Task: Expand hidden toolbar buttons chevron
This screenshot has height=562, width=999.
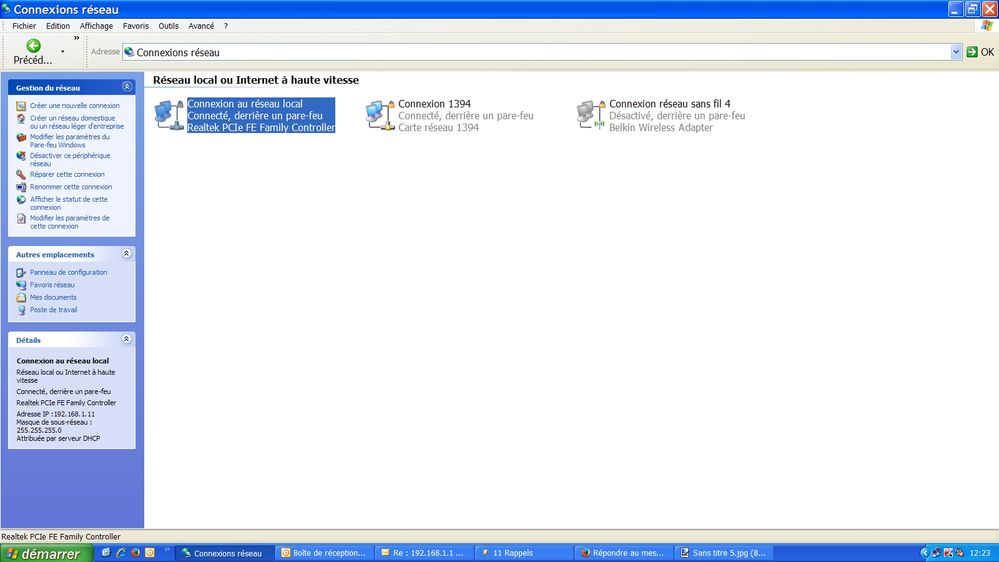Action: [76, 38]
